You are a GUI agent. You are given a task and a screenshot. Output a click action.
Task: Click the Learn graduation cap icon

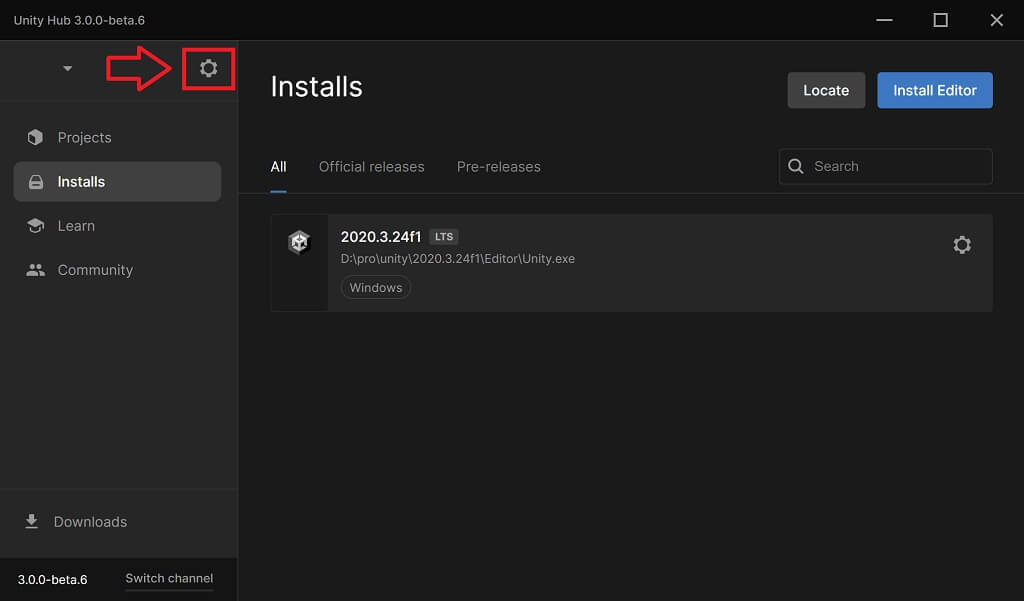(35, 225)
